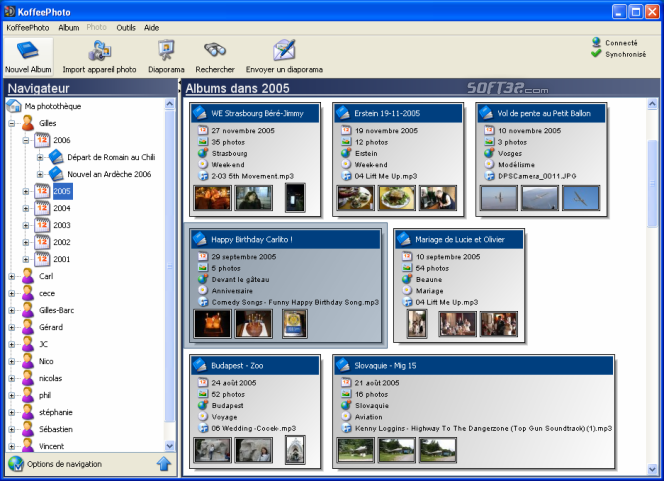
Task: Expand the Carl user tree node
Action: (x=12, y=276)
